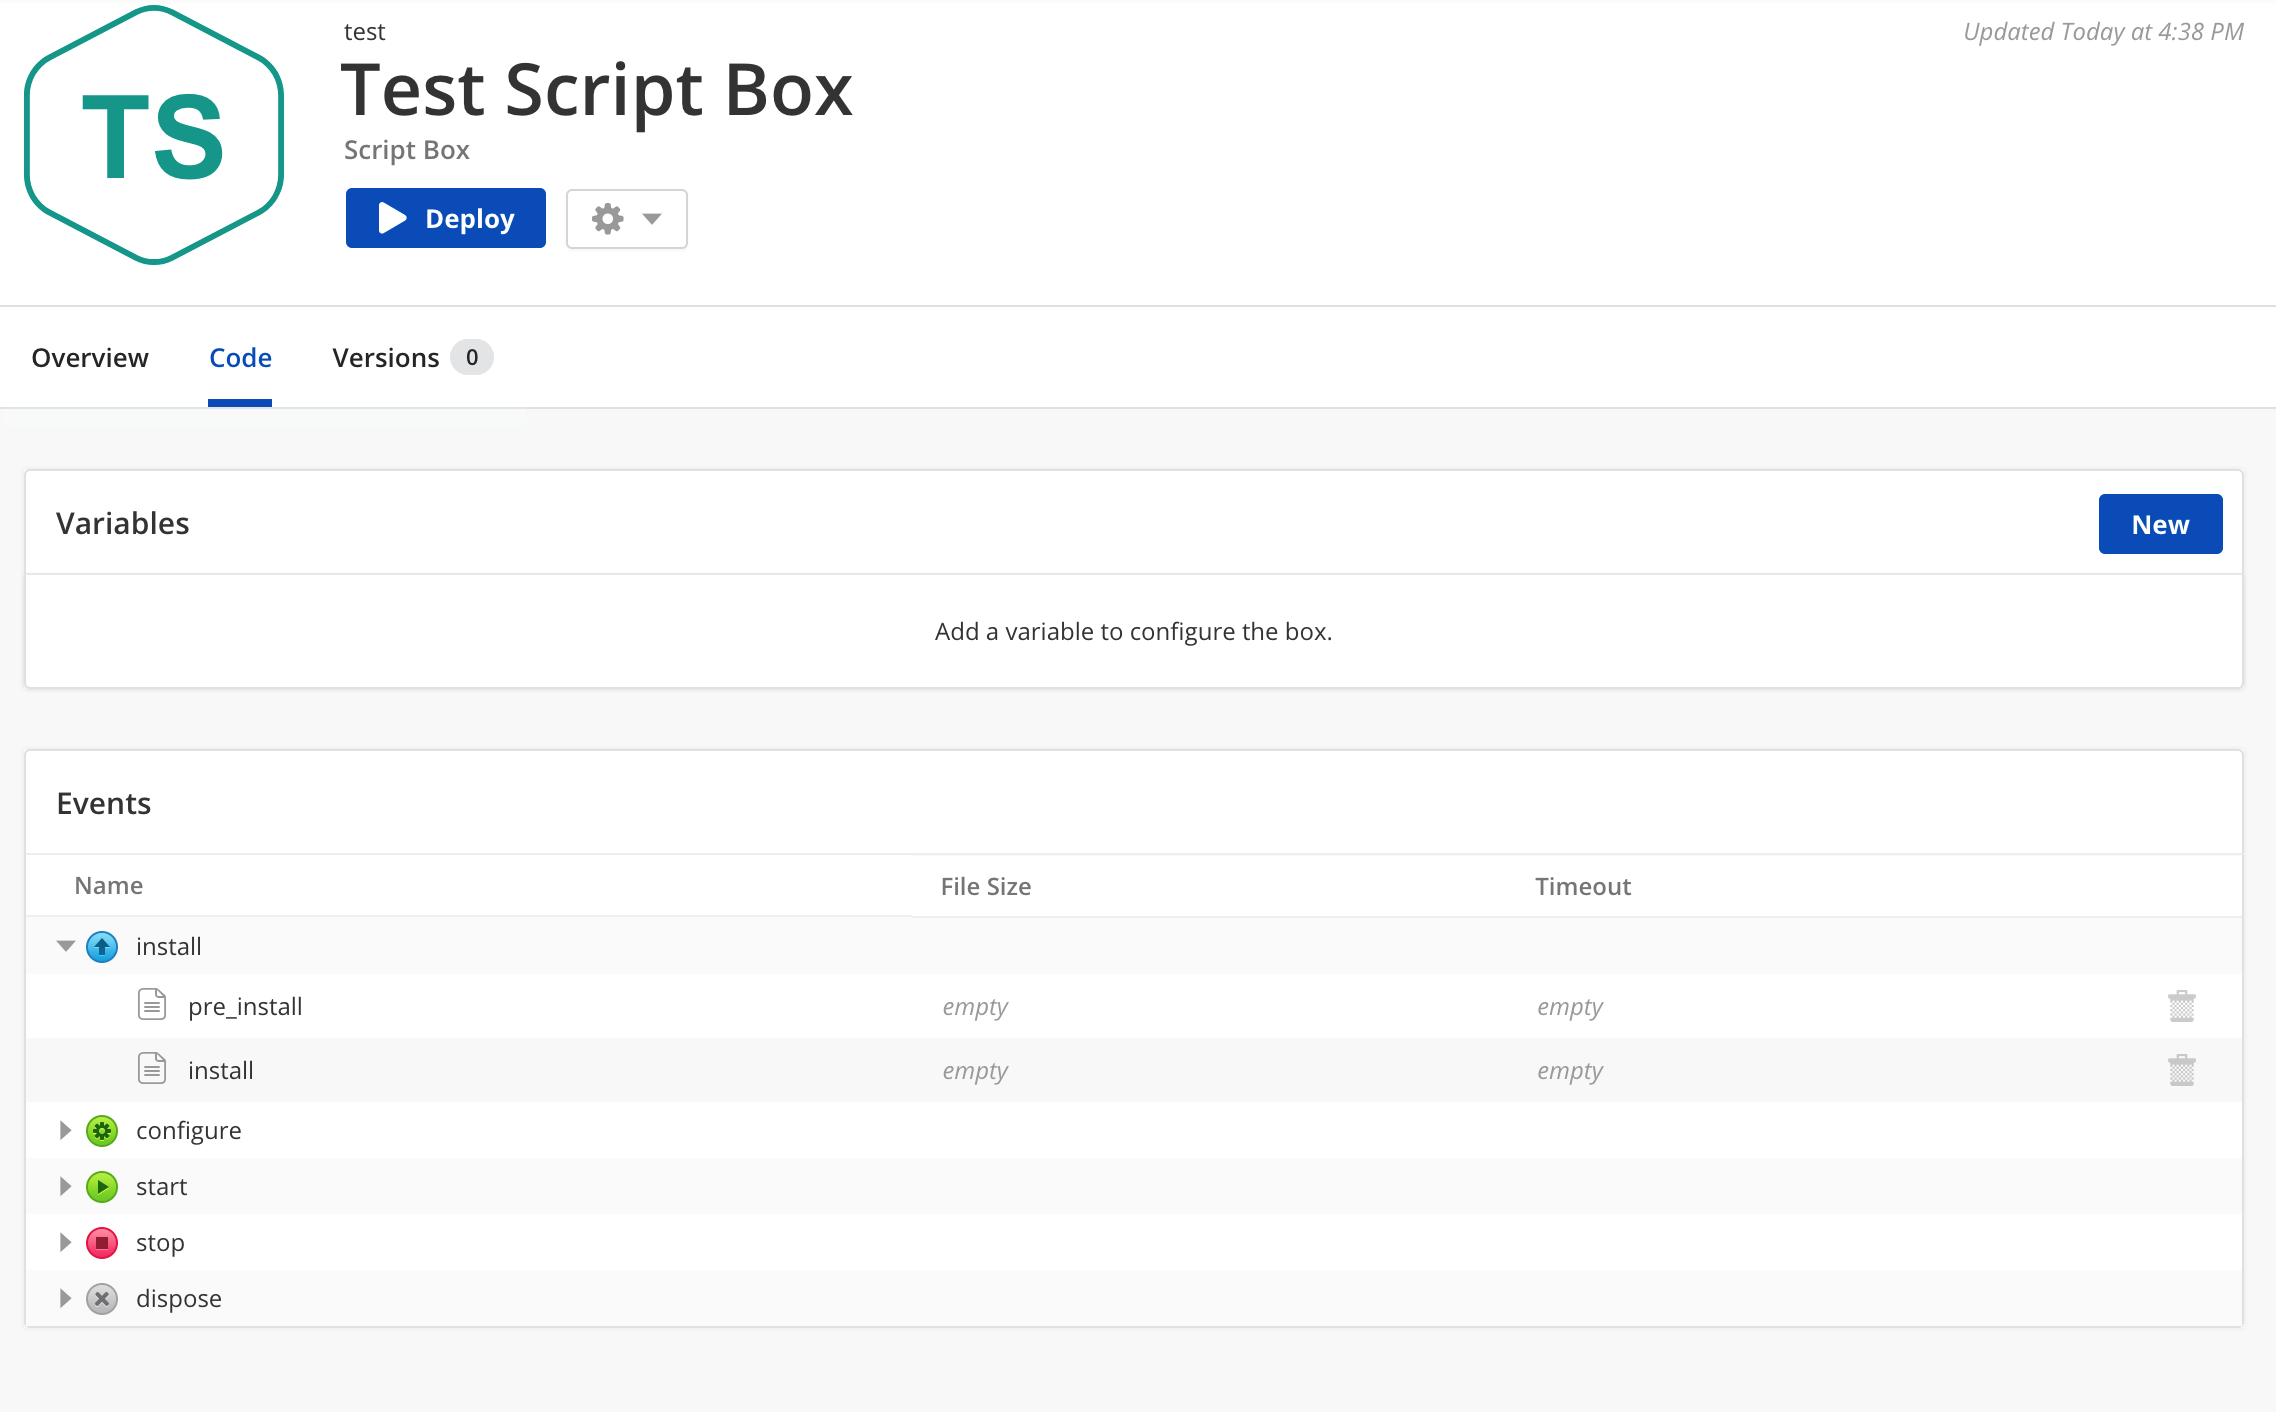Click 'Add a variable to configure the box' message
2276x1412 pixels.
1134,631
